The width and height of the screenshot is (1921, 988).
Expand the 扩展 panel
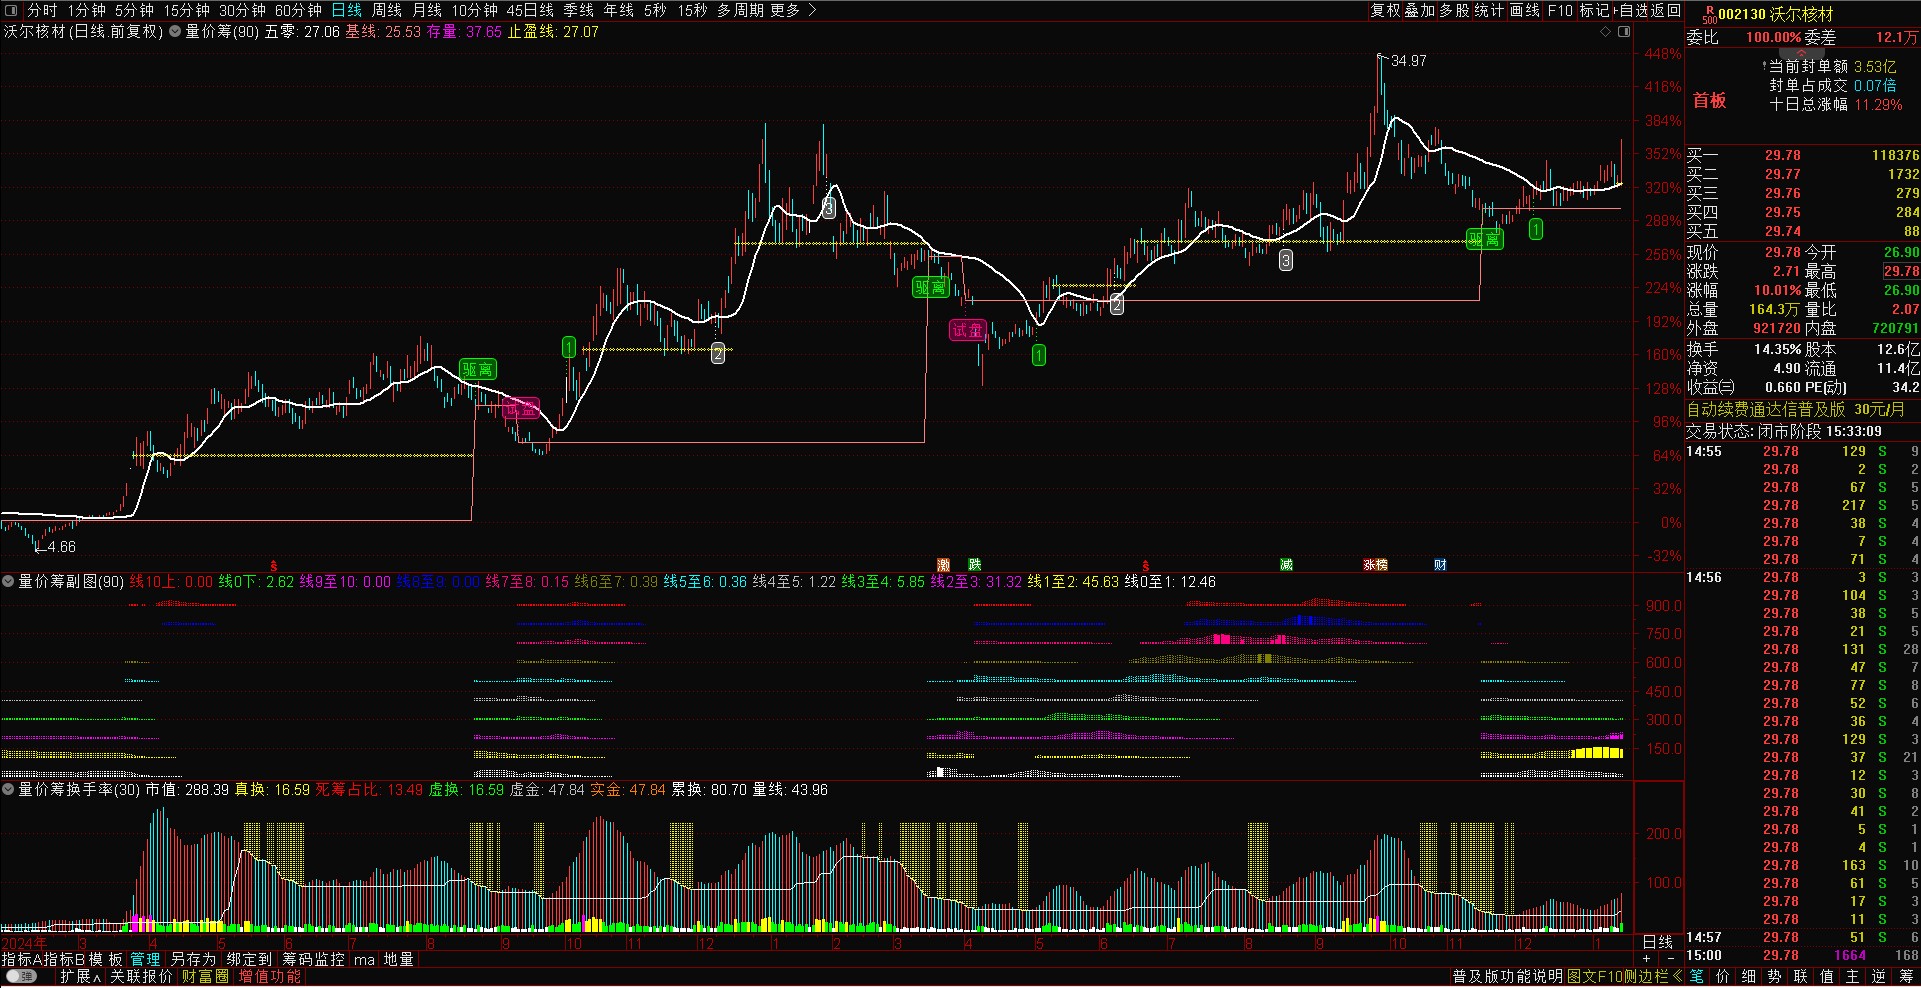pos(81,977)
